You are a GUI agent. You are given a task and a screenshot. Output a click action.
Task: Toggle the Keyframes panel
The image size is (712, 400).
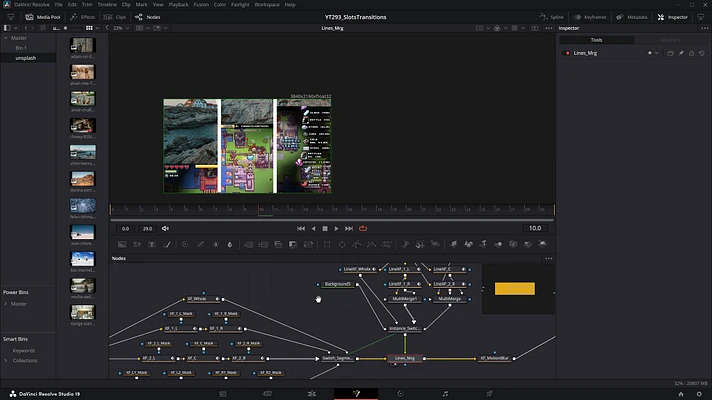[x=590, y=17]
